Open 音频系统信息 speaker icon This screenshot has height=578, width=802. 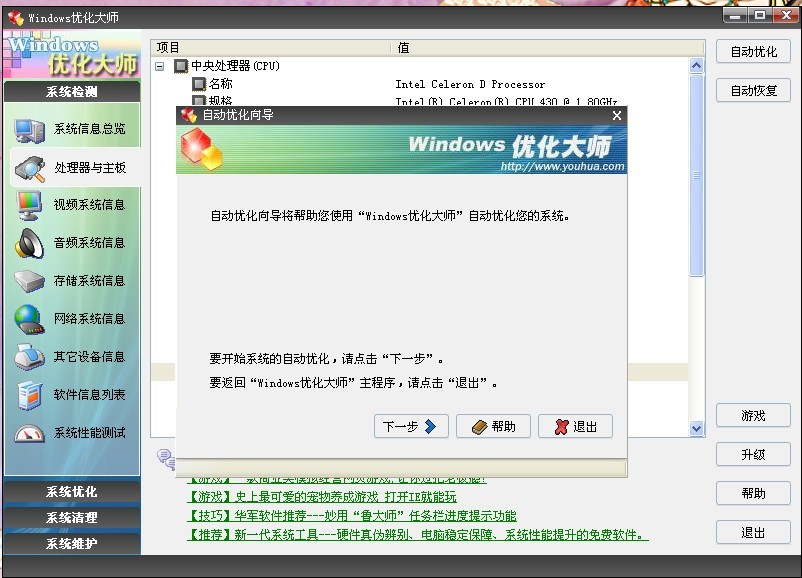pos(29,243)
